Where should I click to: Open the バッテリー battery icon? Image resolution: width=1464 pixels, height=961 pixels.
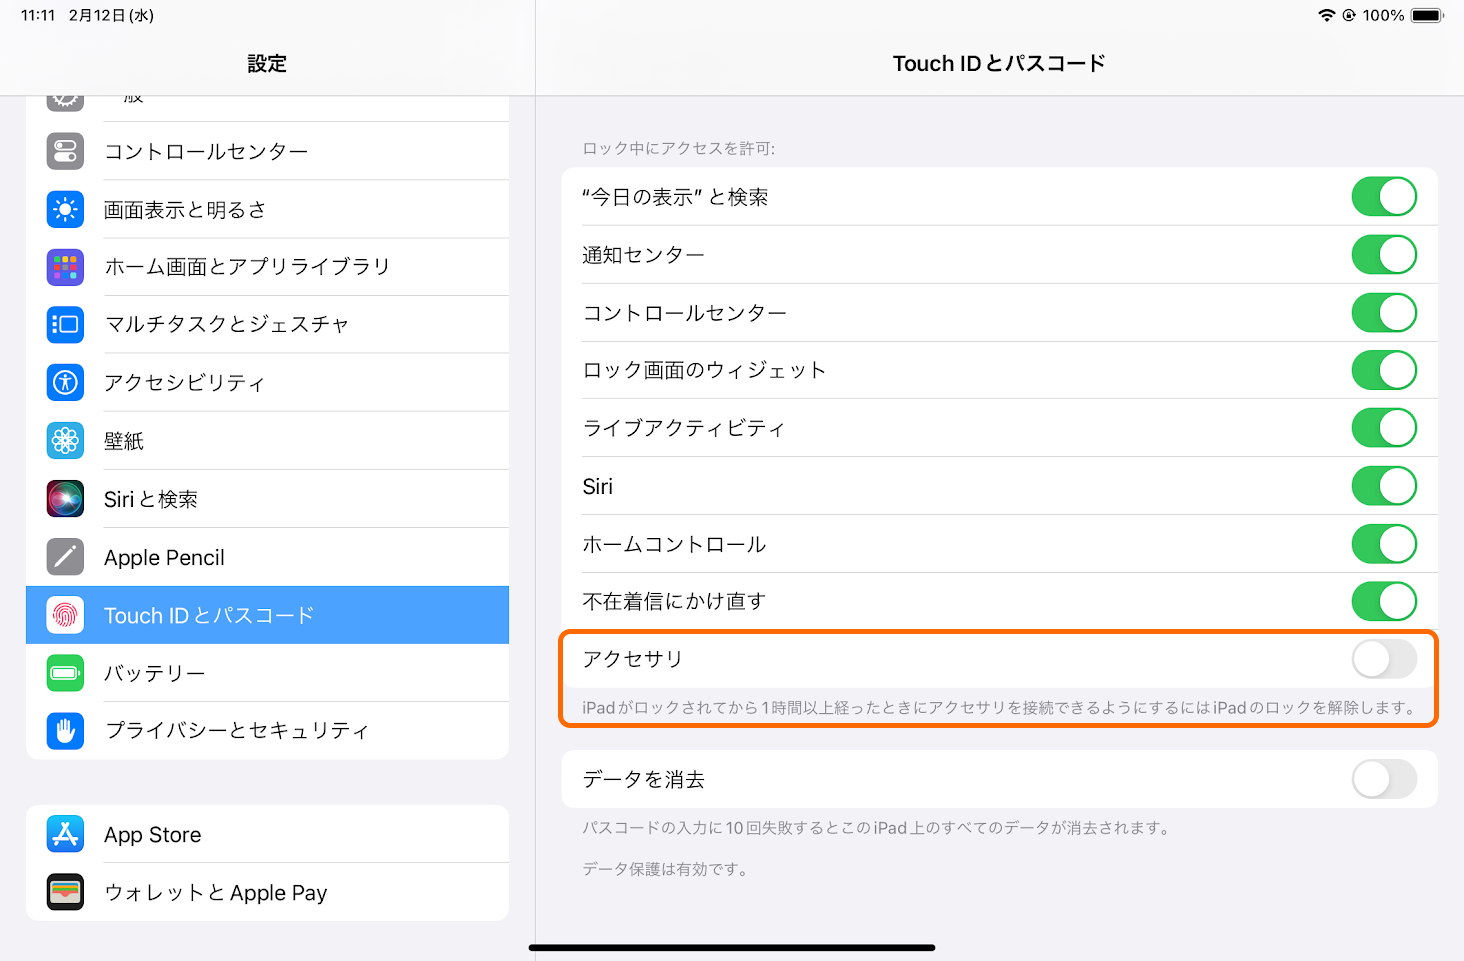[64, 672]
